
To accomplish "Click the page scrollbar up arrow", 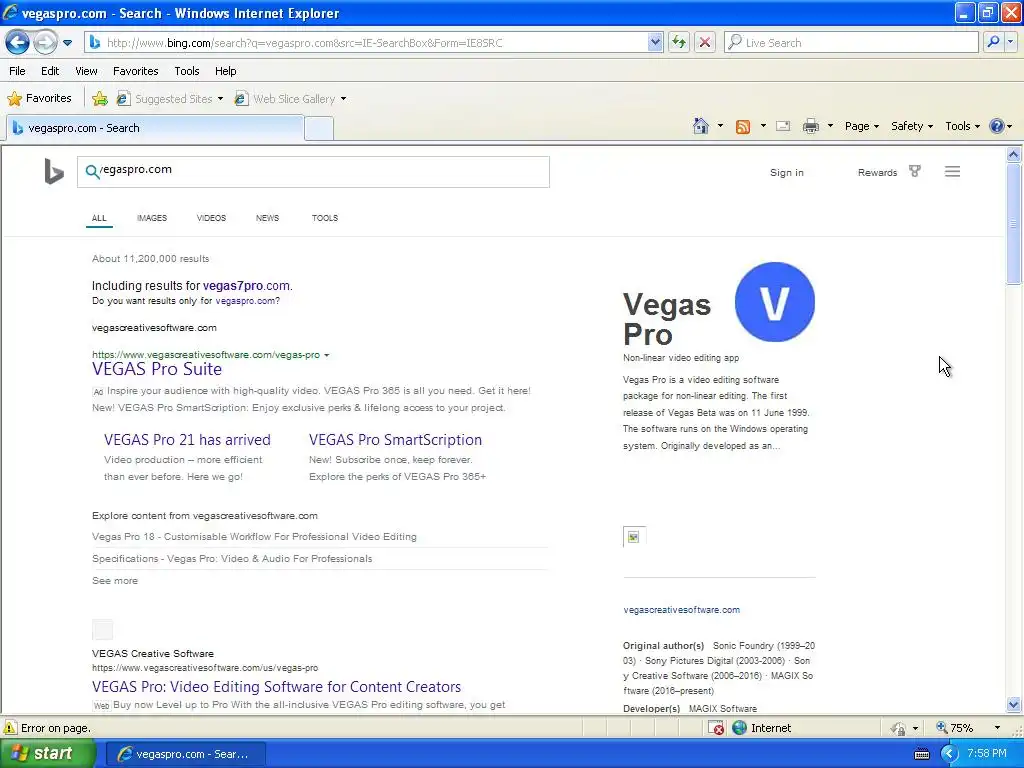I will pyautogui.click(x=1013, y=154).
